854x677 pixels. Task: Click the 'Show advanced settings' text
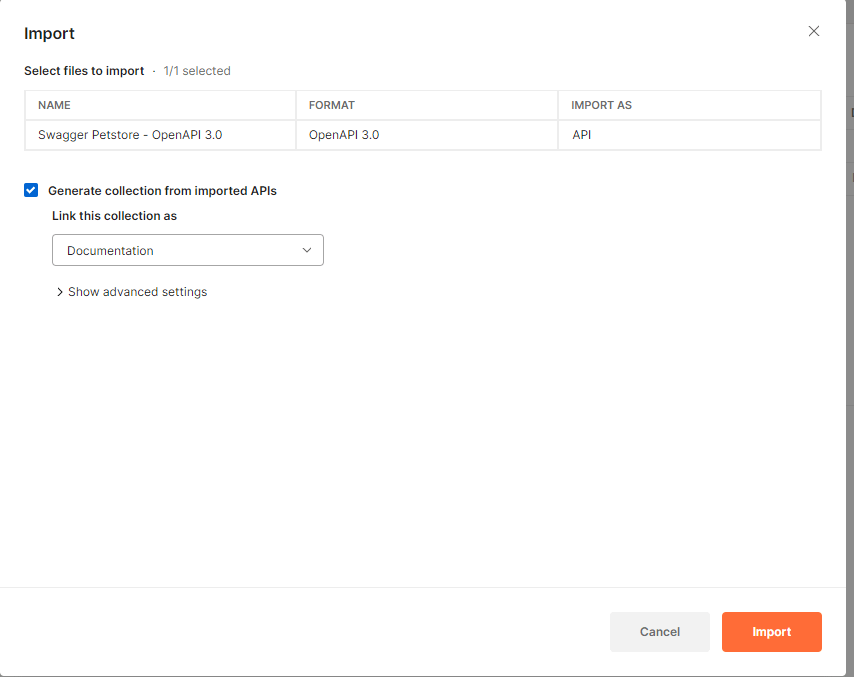click(x=137, y=292)
